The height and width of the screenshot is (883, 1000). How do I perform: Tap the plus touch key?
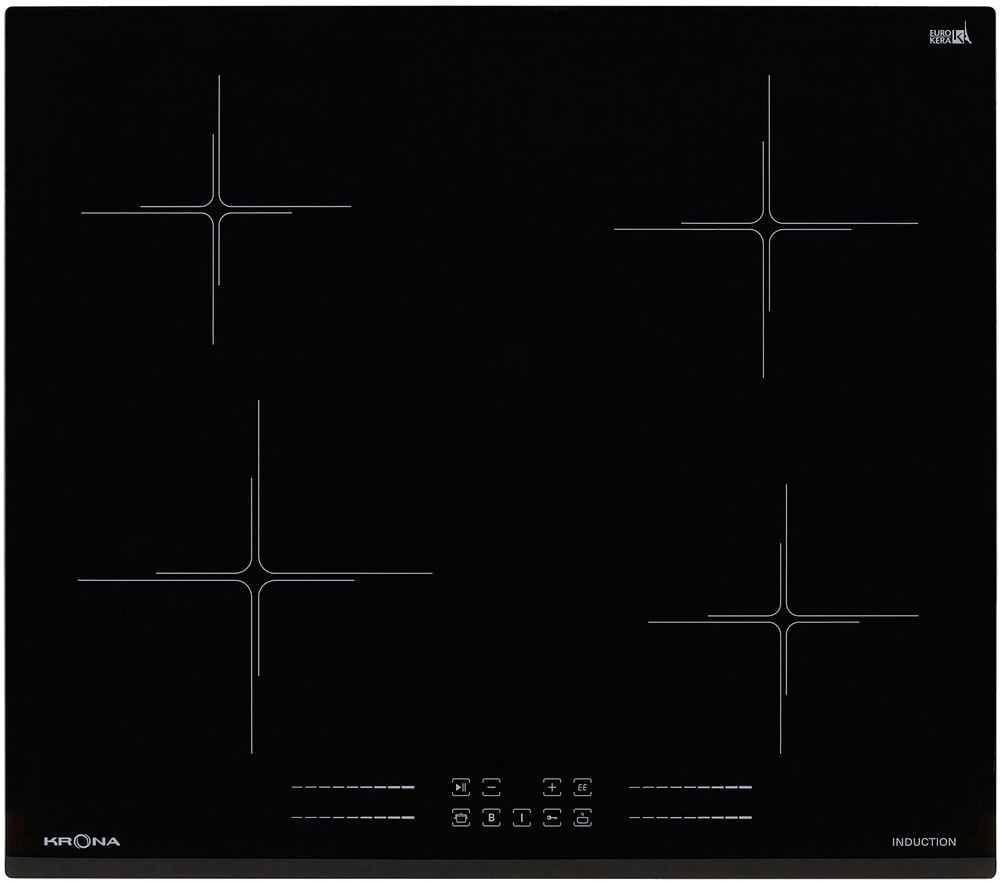click(x=552, y=787)
